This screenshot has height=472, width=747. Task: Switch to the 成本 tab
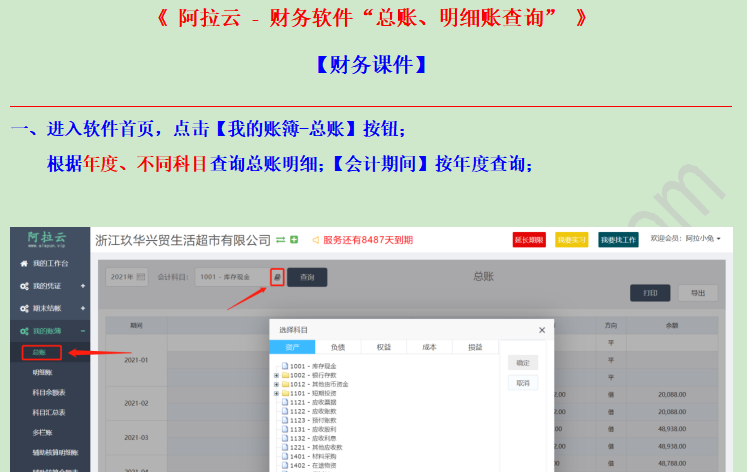[x=430, y=347]
